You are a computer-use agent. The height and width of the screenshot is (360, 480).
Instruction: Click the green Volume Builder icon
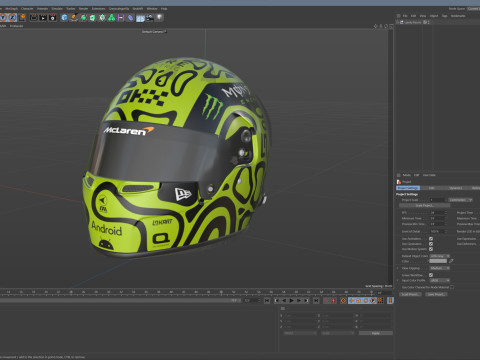click(x=111, y=17)
